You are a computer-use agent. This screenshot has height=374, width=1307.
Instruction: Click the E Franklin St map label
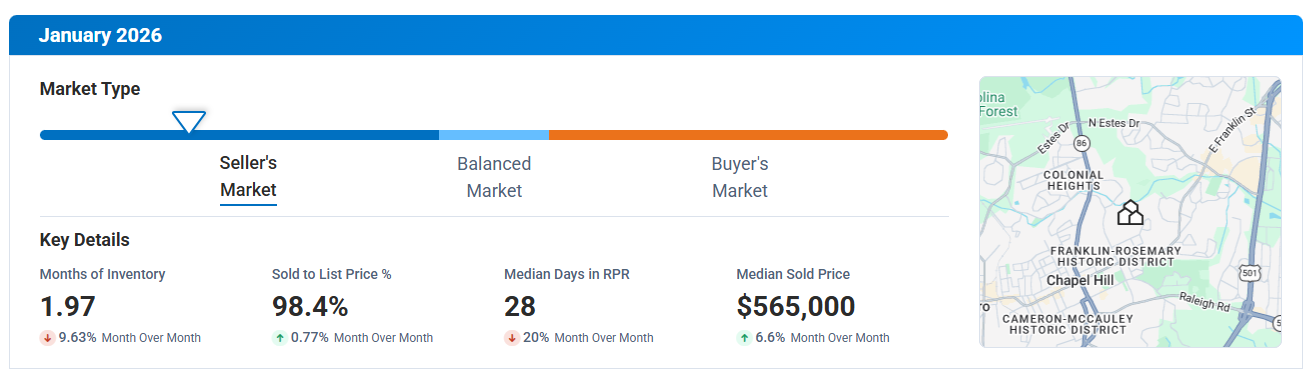coord(1231,131)
